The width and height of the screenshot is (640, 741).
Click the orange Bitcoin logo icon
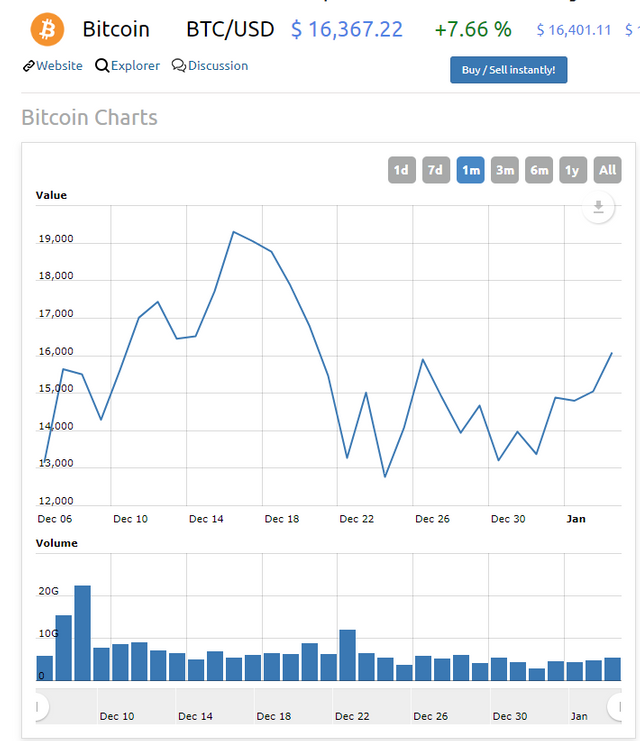point(47,29)
